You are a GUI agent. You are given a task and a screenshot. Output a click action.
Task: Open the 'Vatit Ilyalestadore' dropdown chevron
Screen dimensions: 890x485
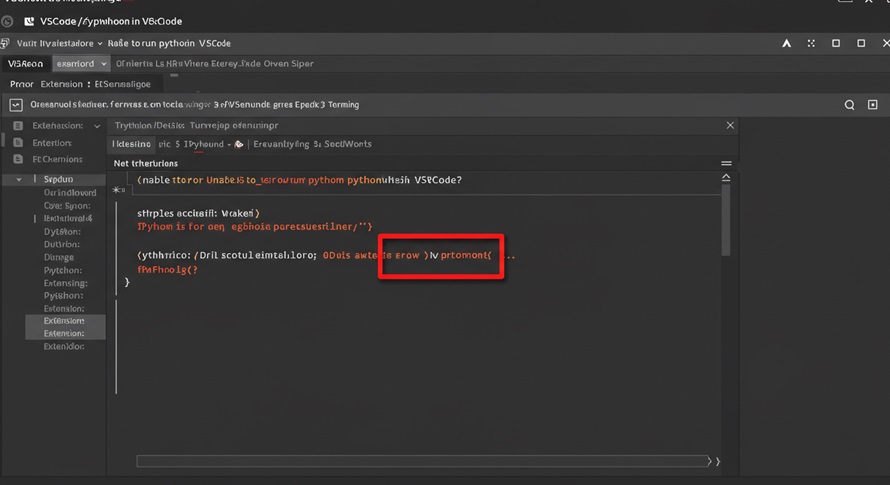[100, 44]
